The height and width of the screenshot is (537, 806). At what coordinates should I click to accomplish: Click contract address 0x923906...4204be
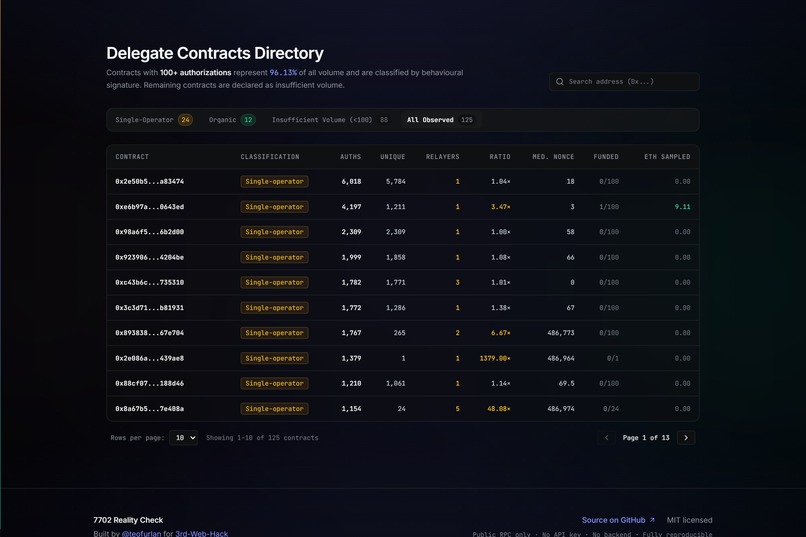[150, 257]
